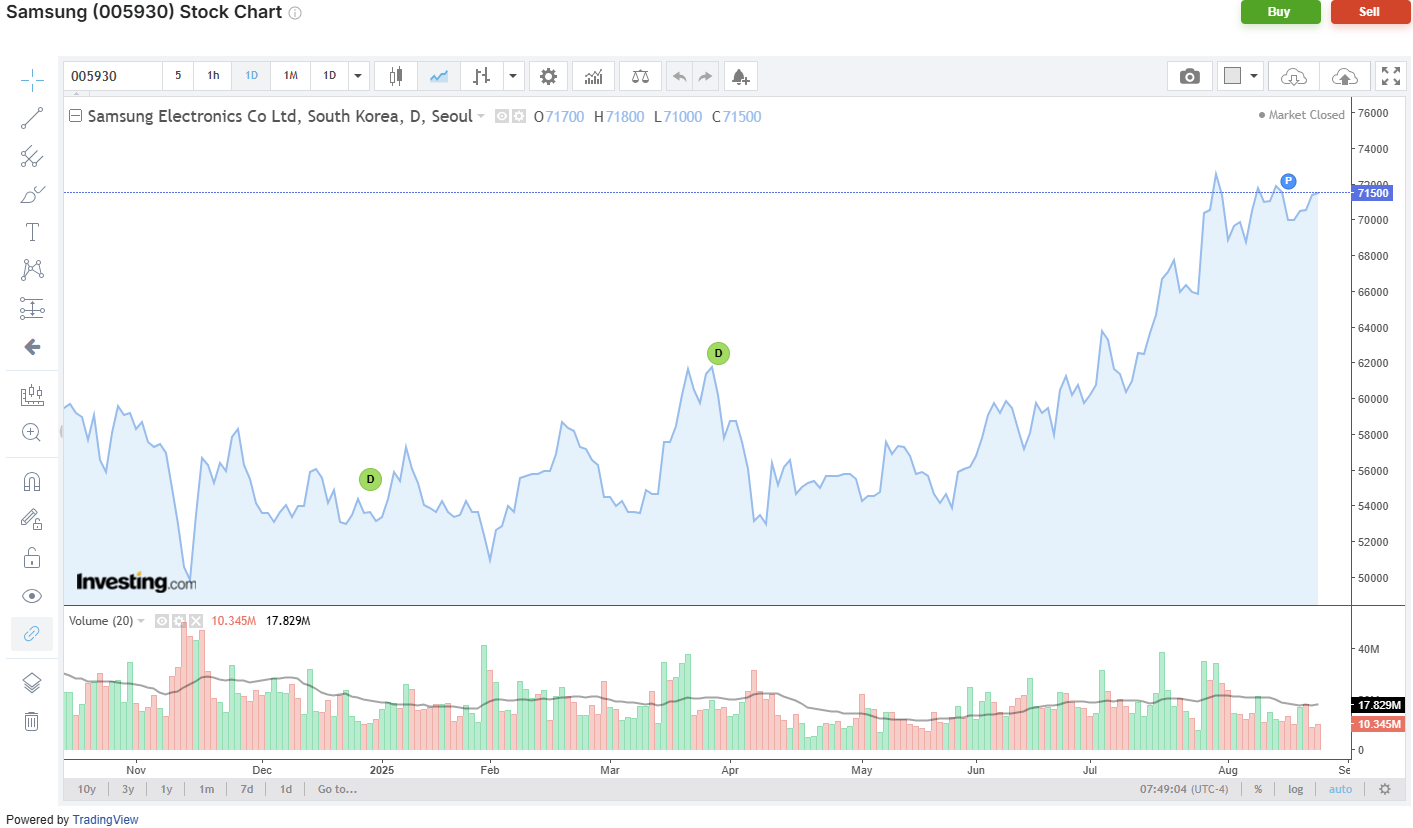The height and width of the screenshot is (828, 1413).
Task: Open the interval dropdown arrow
Action: (359, 76)
